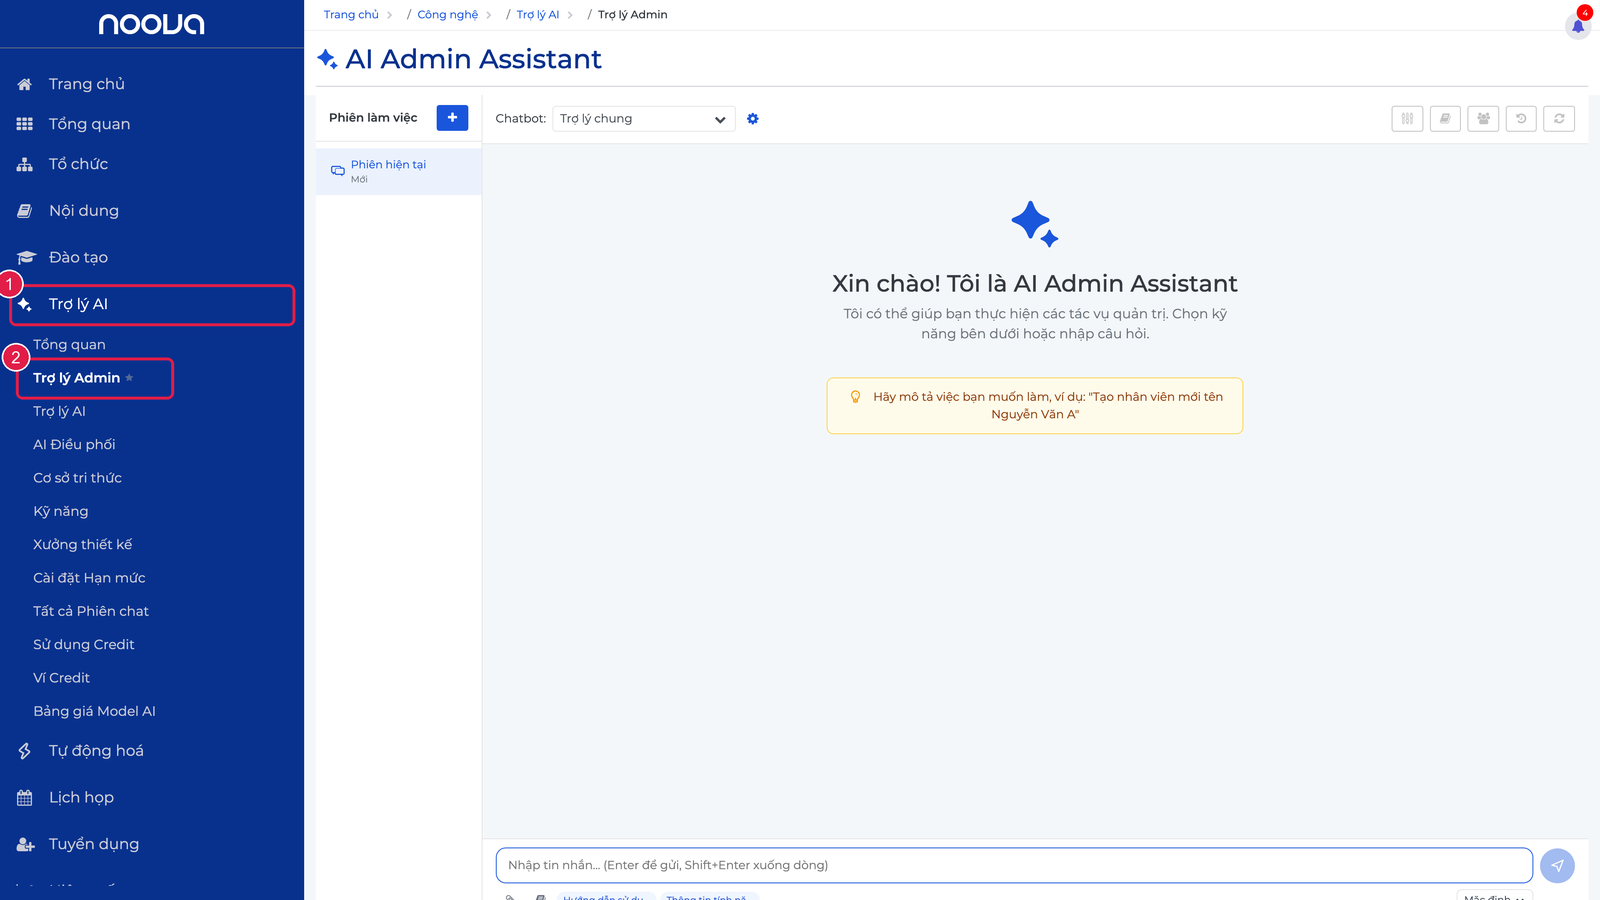Click the star next to Trợ lý Admin
The width and height of the screenshot is (1600, 900).
pyautogui.click(x=129, y=378)
